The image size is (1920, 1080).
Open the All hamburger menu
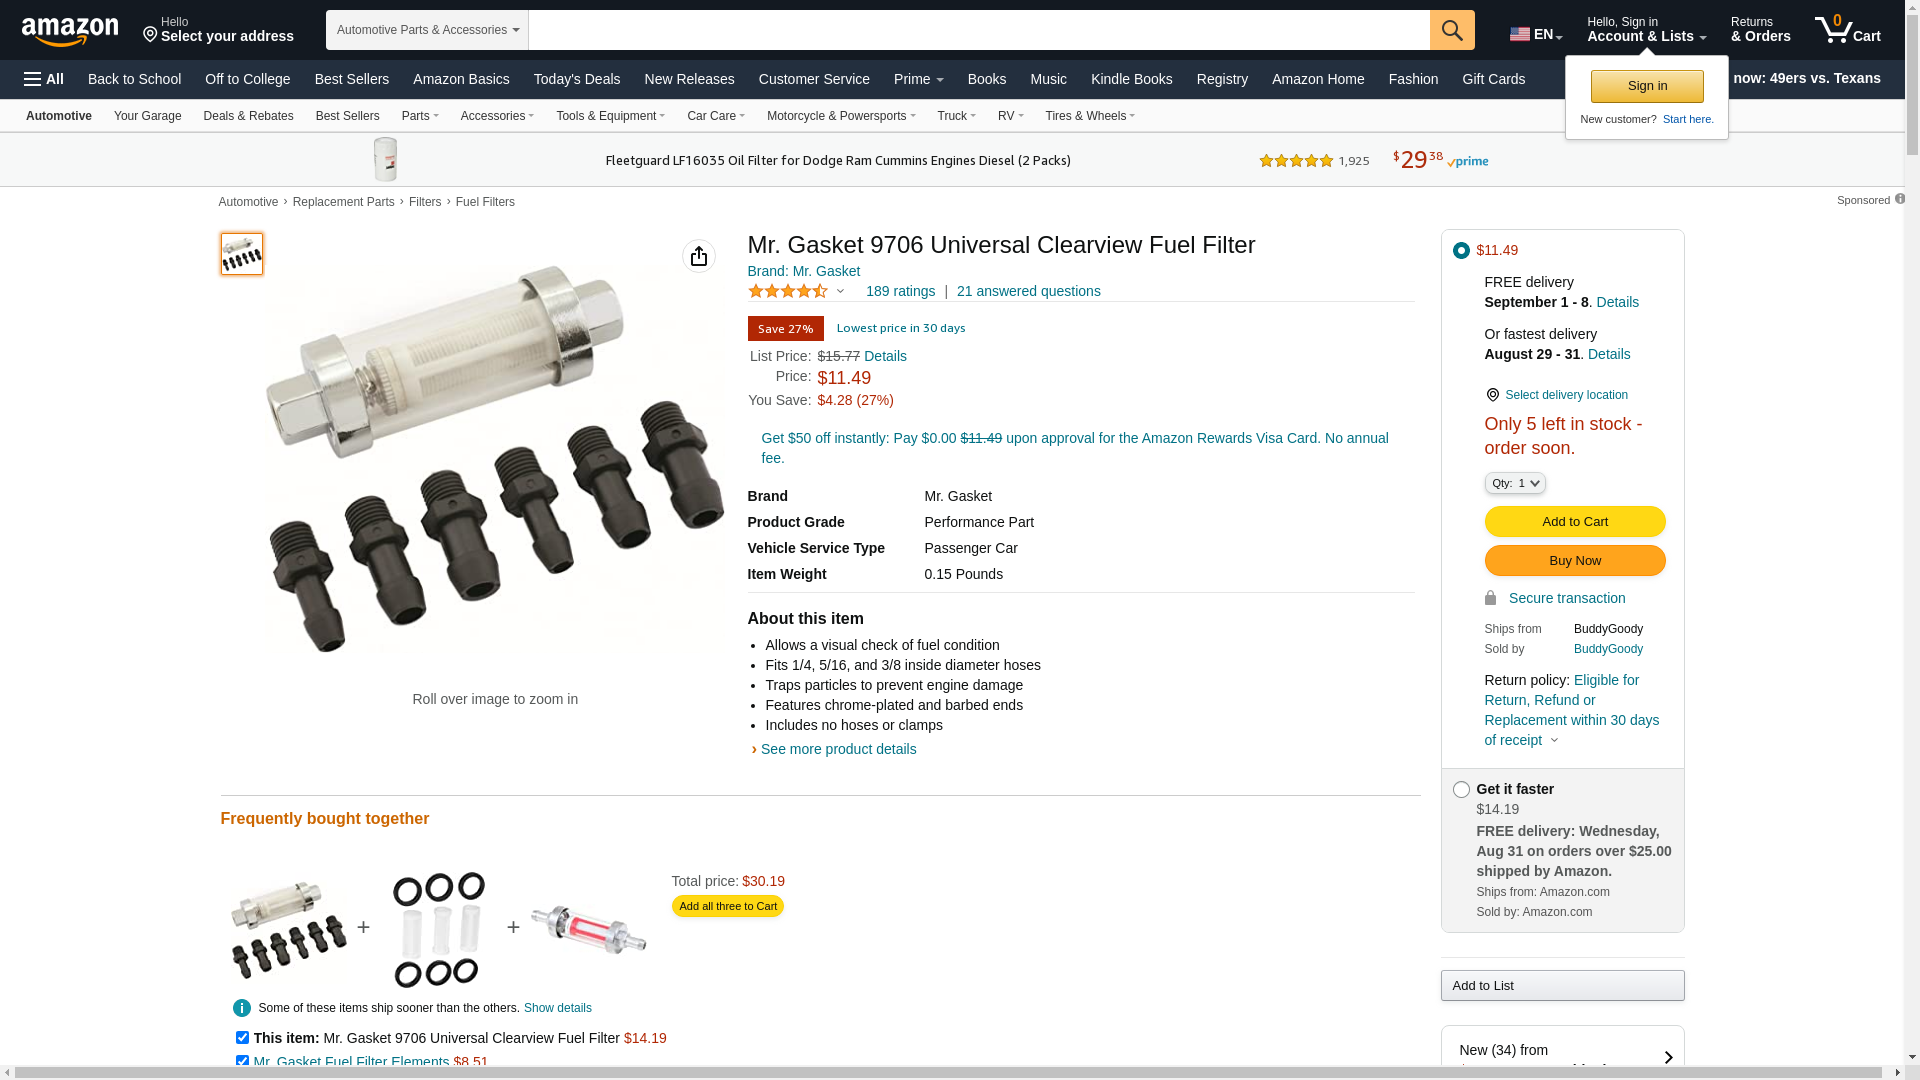tap(44, 79)
